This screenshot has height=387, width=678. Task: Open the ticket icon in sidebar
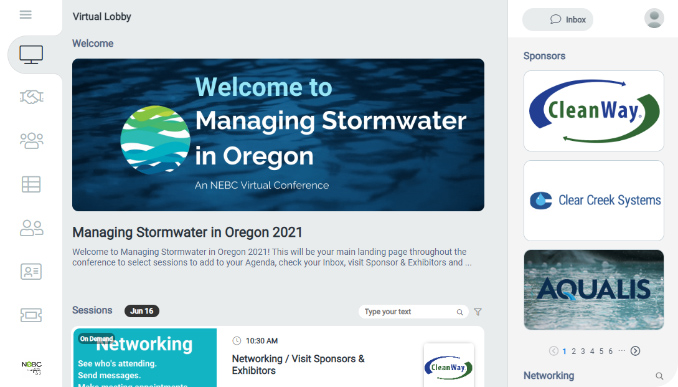(31, 315)
